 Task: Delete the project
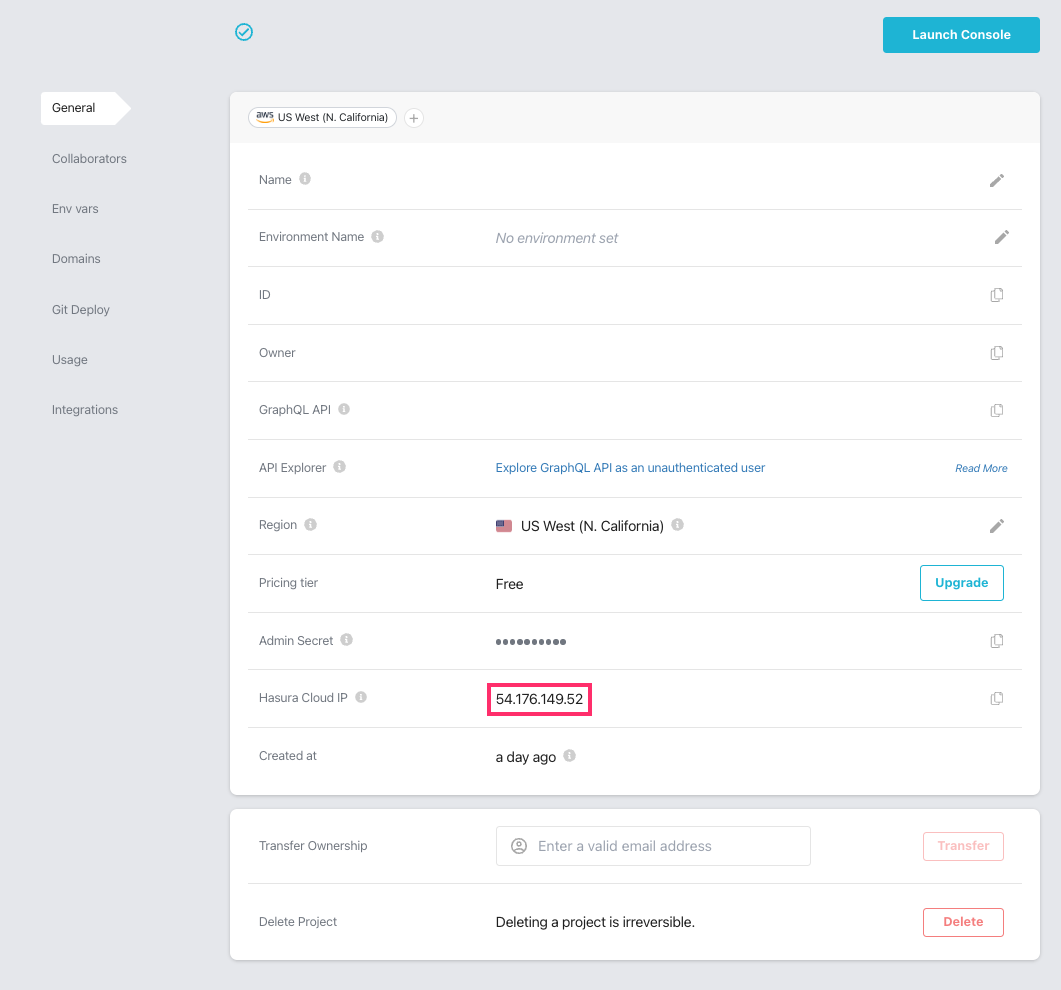click(x=962, y=921)
